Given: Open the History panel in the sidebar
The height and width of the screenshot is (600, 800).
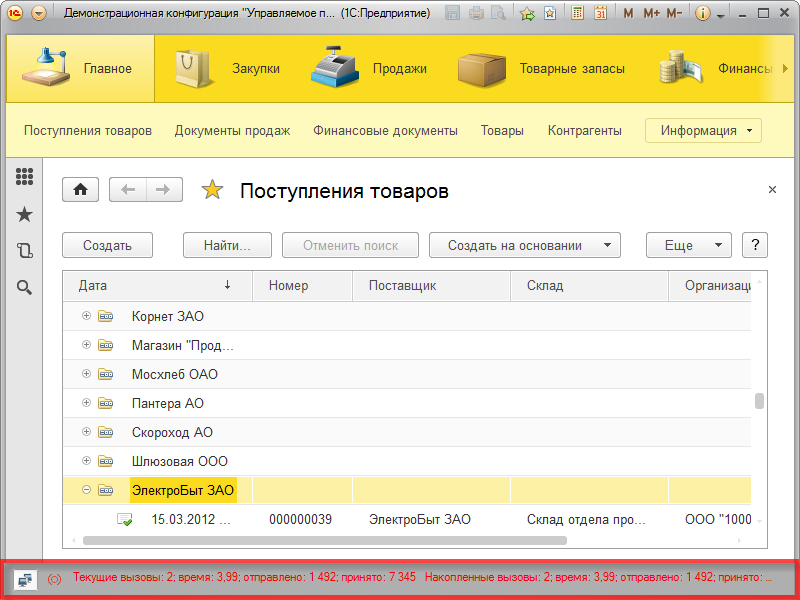Looking at the screenshot, I should click(x=25, y=250).
